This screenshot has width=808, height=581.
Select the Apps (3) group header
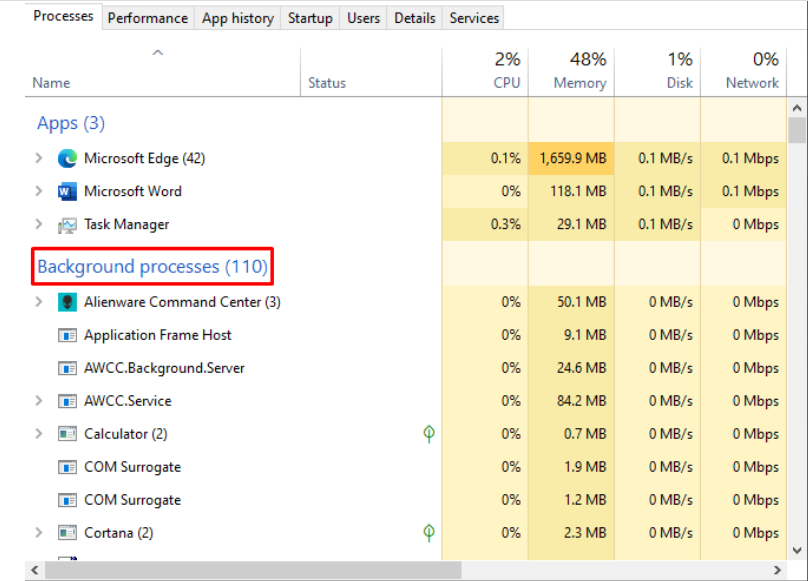point(71,124)
